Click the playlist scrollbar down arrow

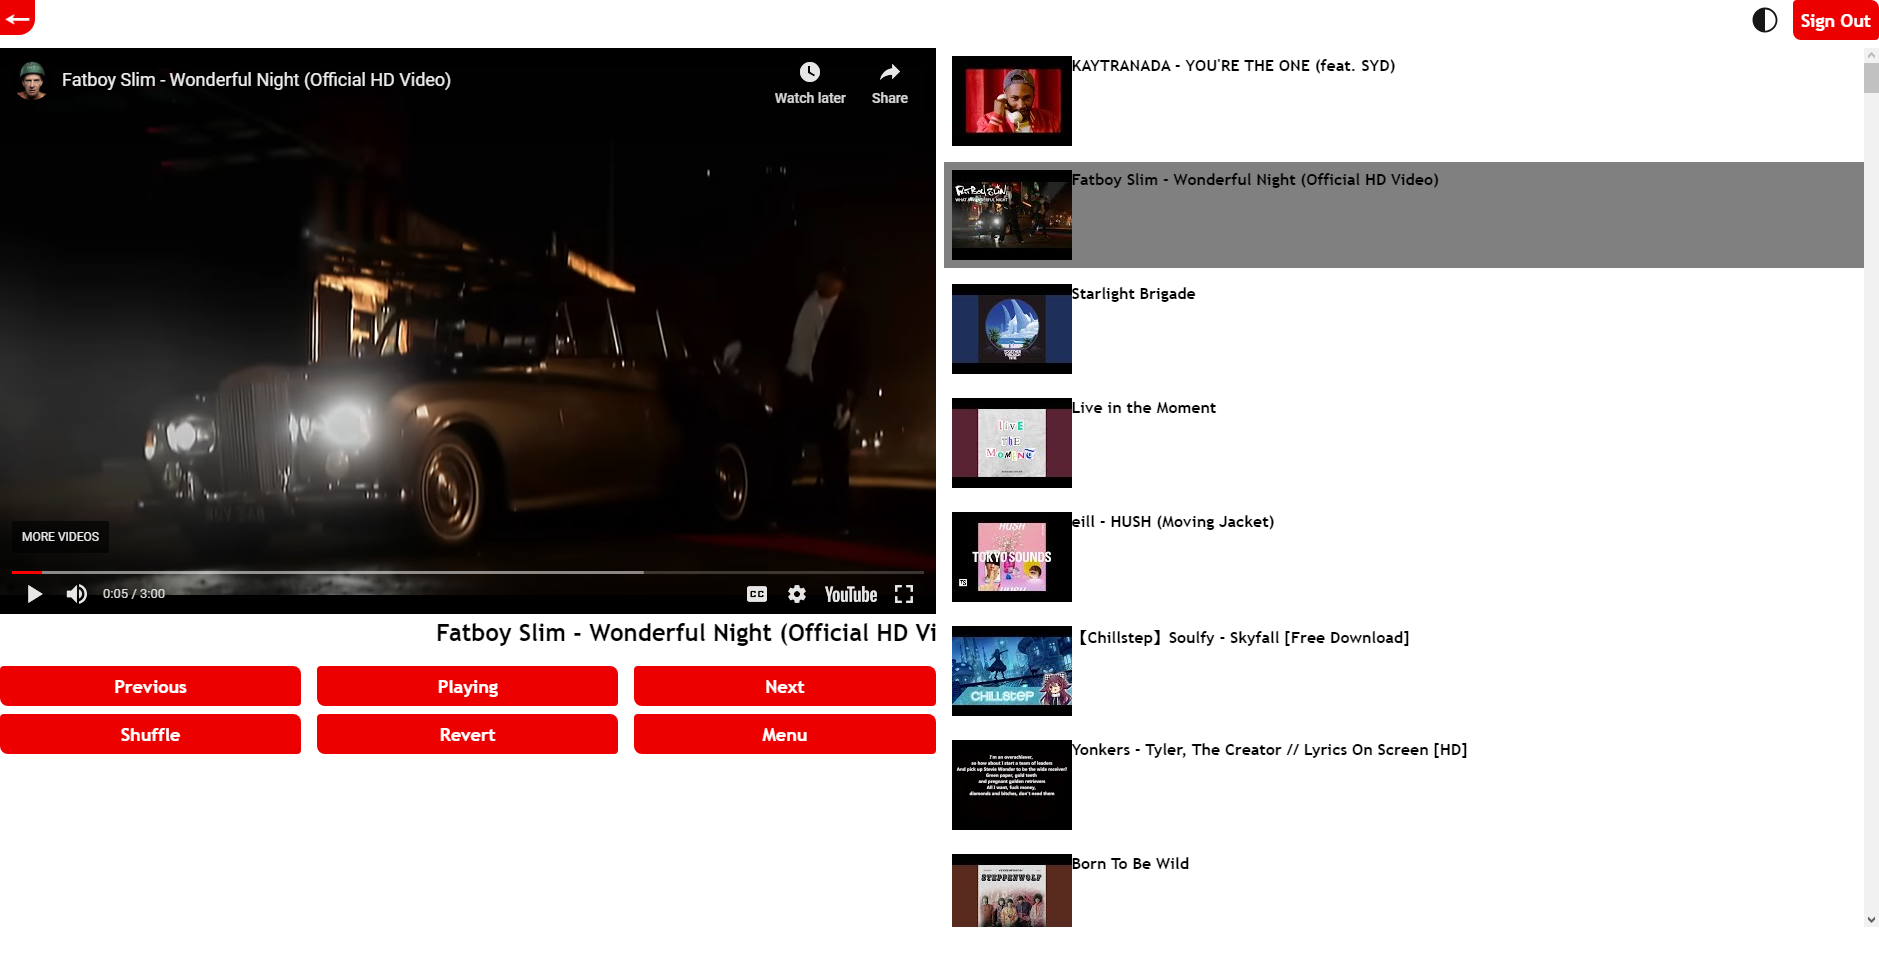click(x=1871, y=919)
